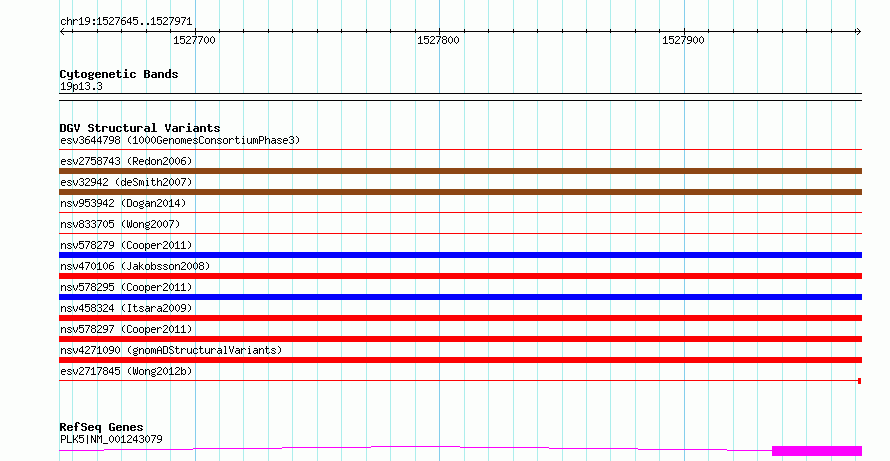Click the Cytogenetic Bands track heading
Screen dimensions: 890x461
[119, 74]
